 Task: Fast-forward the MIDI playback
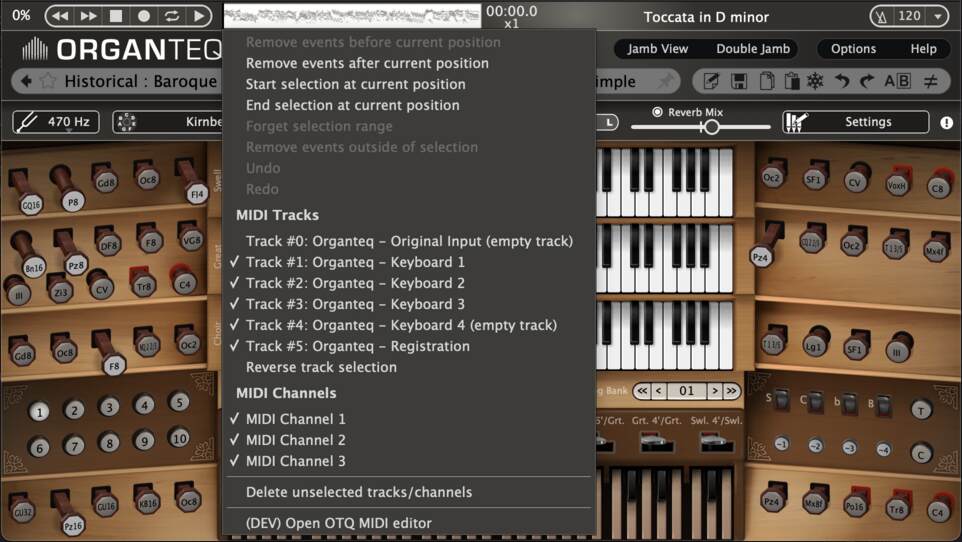[88, 16]
